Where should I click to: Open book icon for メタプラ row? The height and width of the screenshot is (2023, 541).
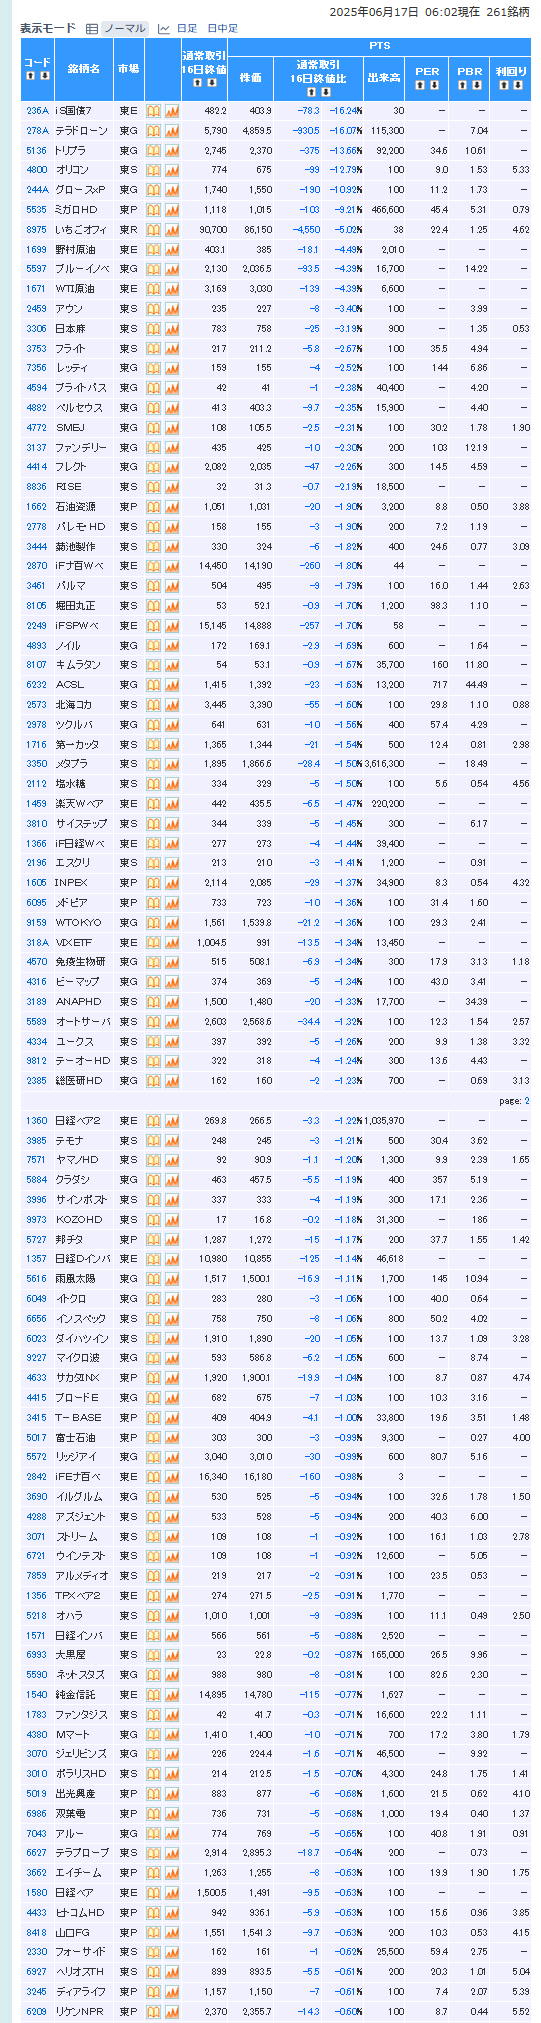154,764
